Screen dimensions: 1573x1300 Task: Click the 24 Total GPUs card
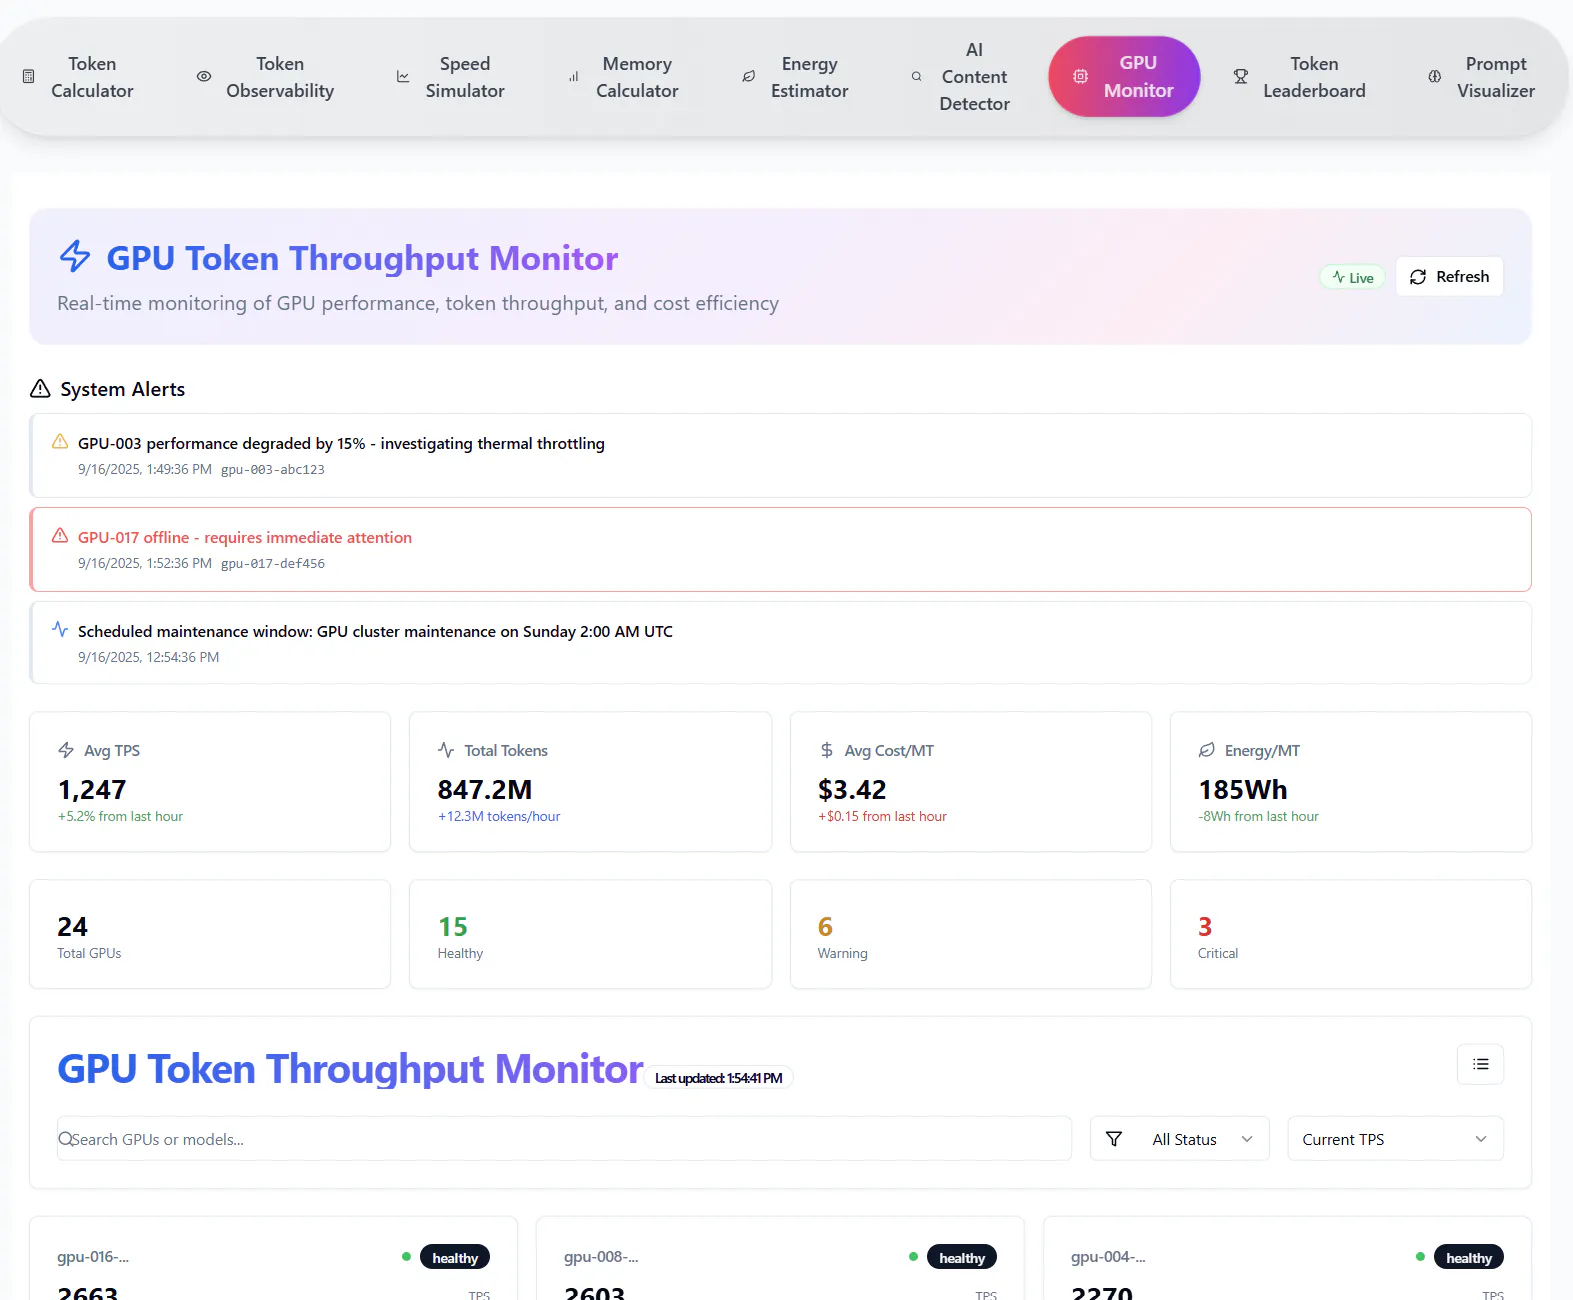(x=210, y=934)
